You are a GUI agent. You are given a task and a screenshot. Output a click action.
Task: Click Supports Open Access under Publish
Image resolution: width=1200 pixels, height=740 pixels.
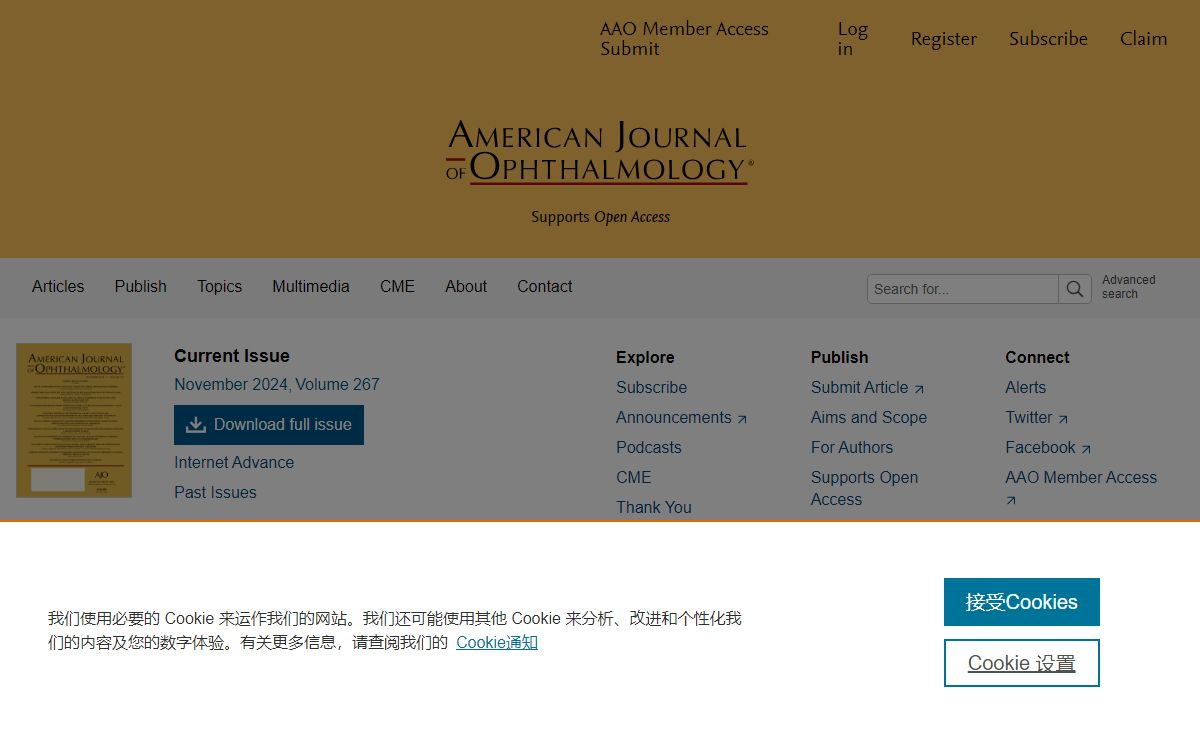(x=865, y=488)
